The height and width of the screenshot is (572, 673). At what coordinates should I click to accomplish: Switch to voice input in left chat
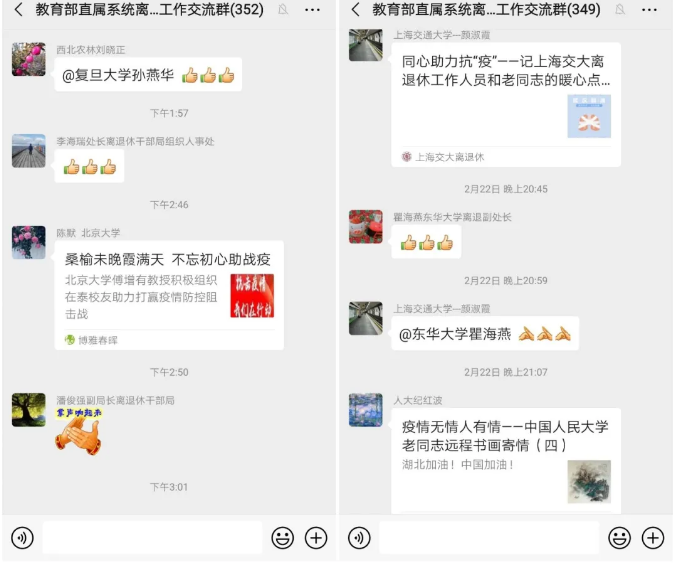tap(22, 538)
